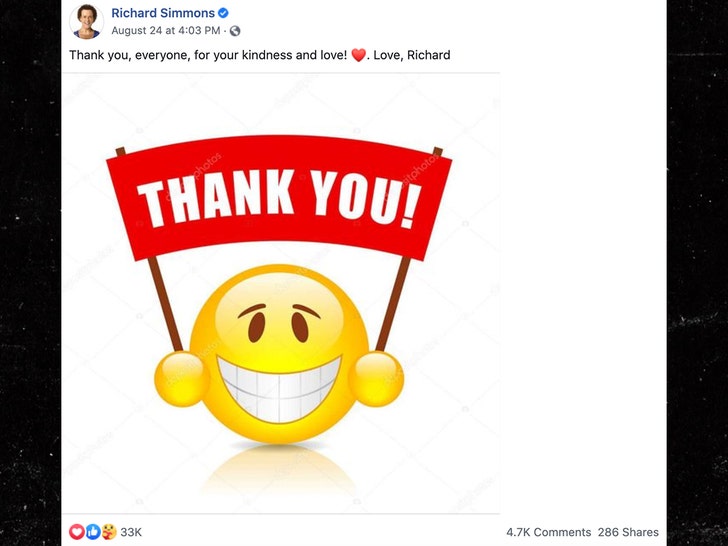The width and height of the screenshot is (728, 546).
Task: Click the heart Love reaction icon
Action: (x=77, y=532)
